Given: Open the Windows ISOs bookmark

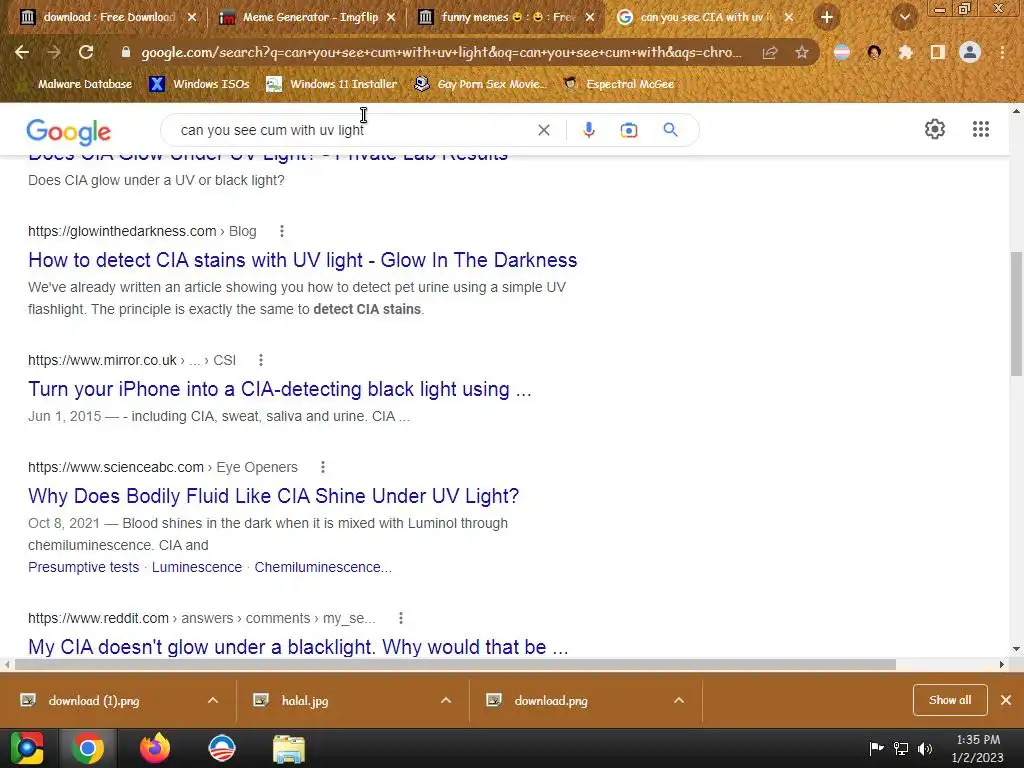Looking at the screenshot, I should (200, 84).
